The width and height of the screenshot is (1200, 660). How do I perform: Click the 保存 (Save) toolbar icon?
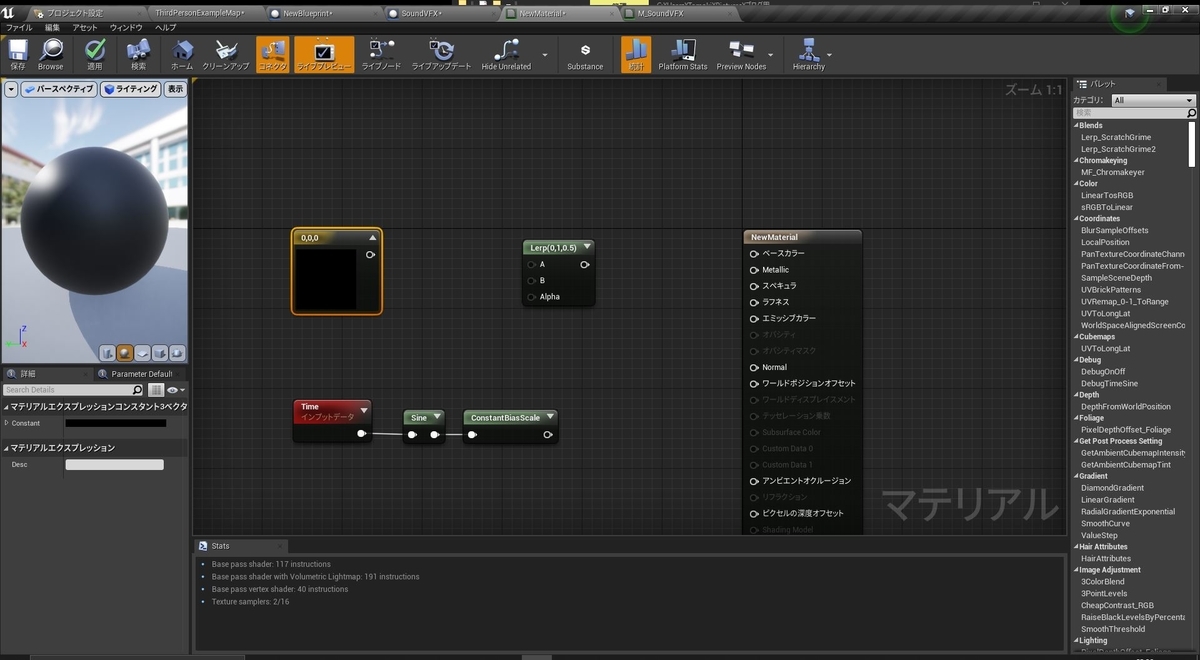pyautogui.click(x=18, y=53)
